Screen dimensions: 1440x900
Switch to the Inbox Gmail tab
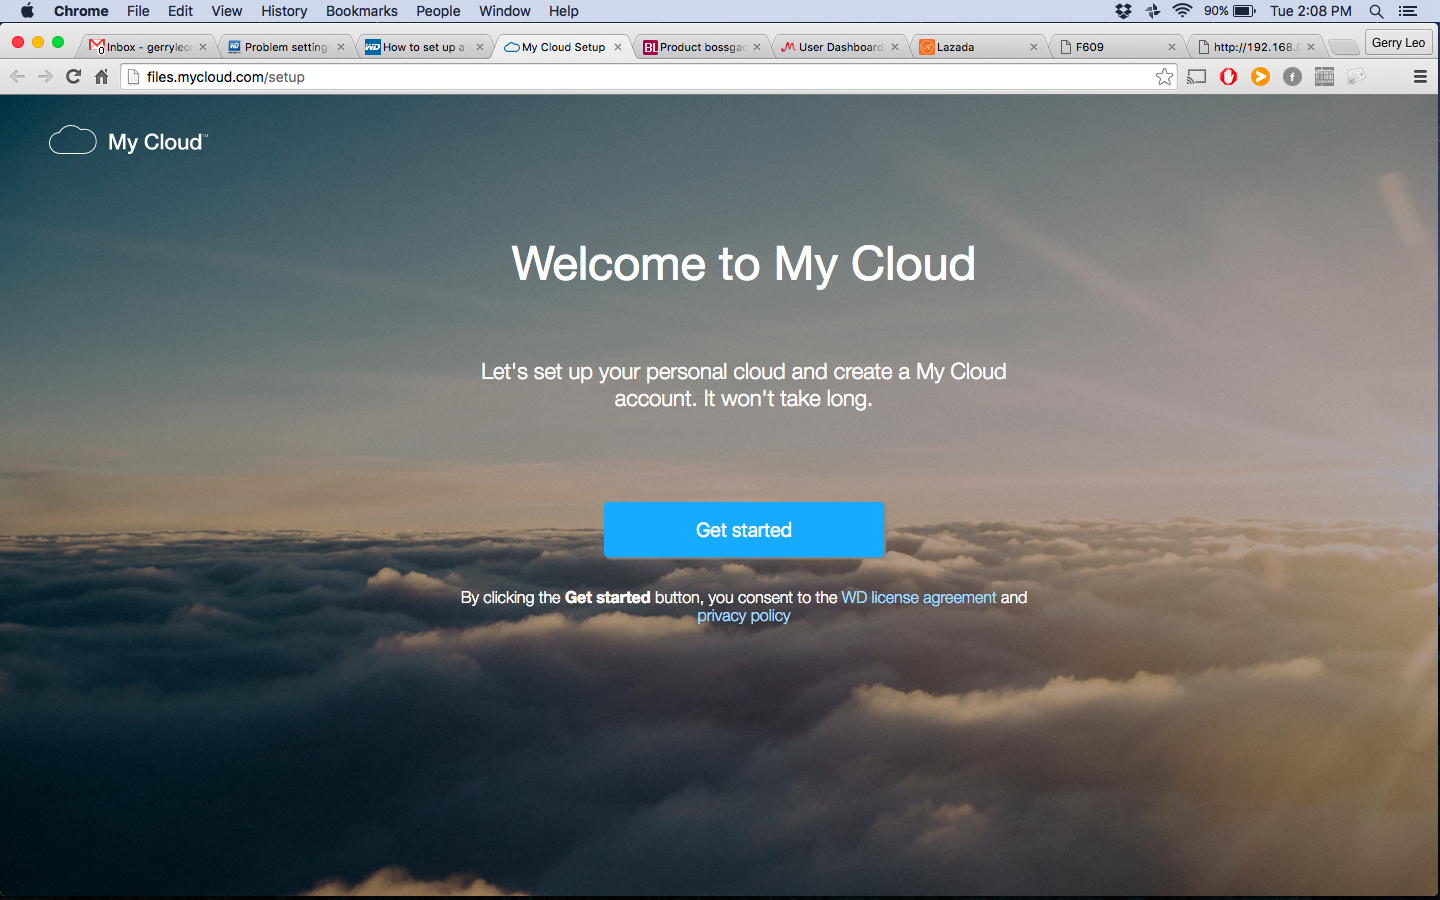point(147,47)
